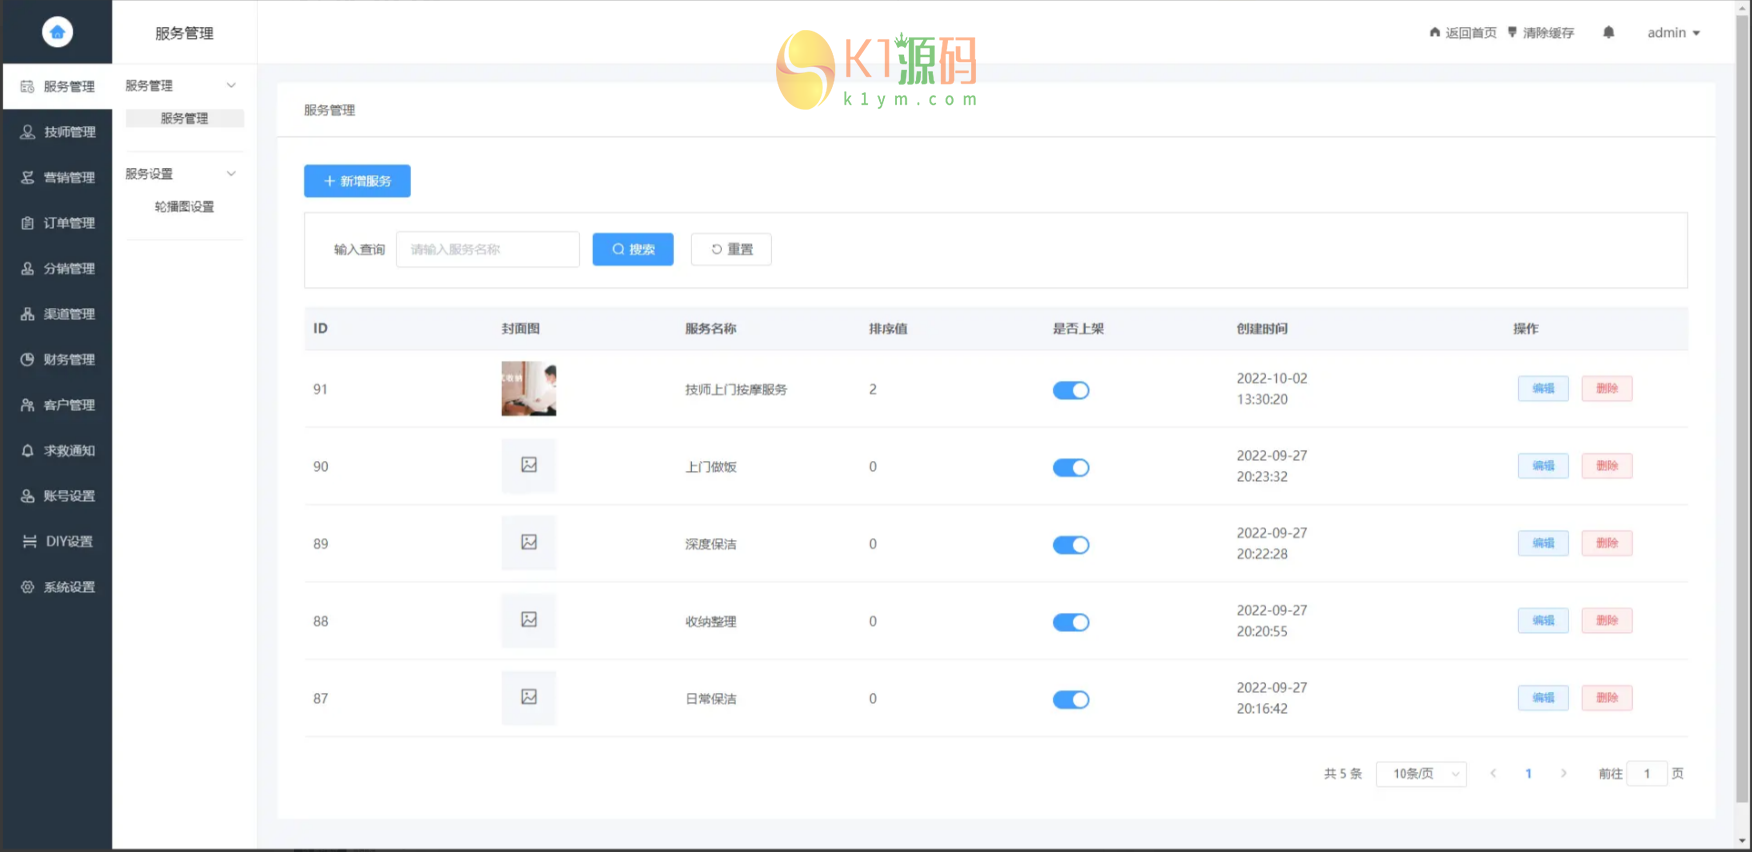Screen dimensions: 1752x852
Task: Select 服务管理 submenu item
Action: click(185, 118)
